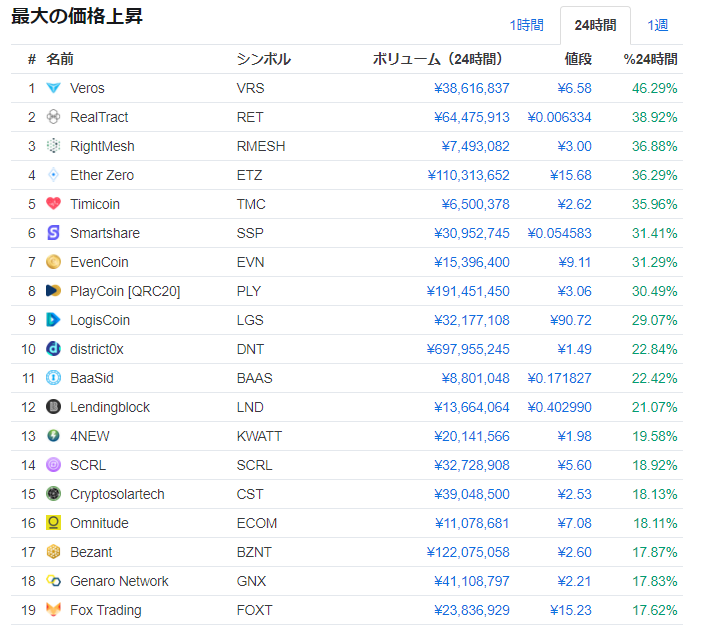Click the Timicoin heart icon
The width and height of the screenshot is (711, 628).
(x=53, y=204)
